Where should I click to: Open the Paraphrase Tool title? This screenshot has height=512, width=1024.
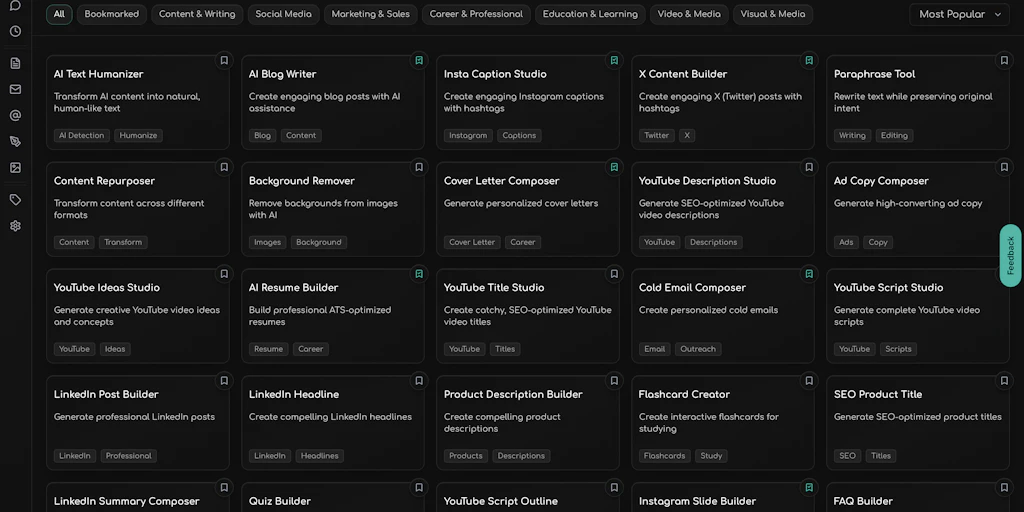click(874, 74)
